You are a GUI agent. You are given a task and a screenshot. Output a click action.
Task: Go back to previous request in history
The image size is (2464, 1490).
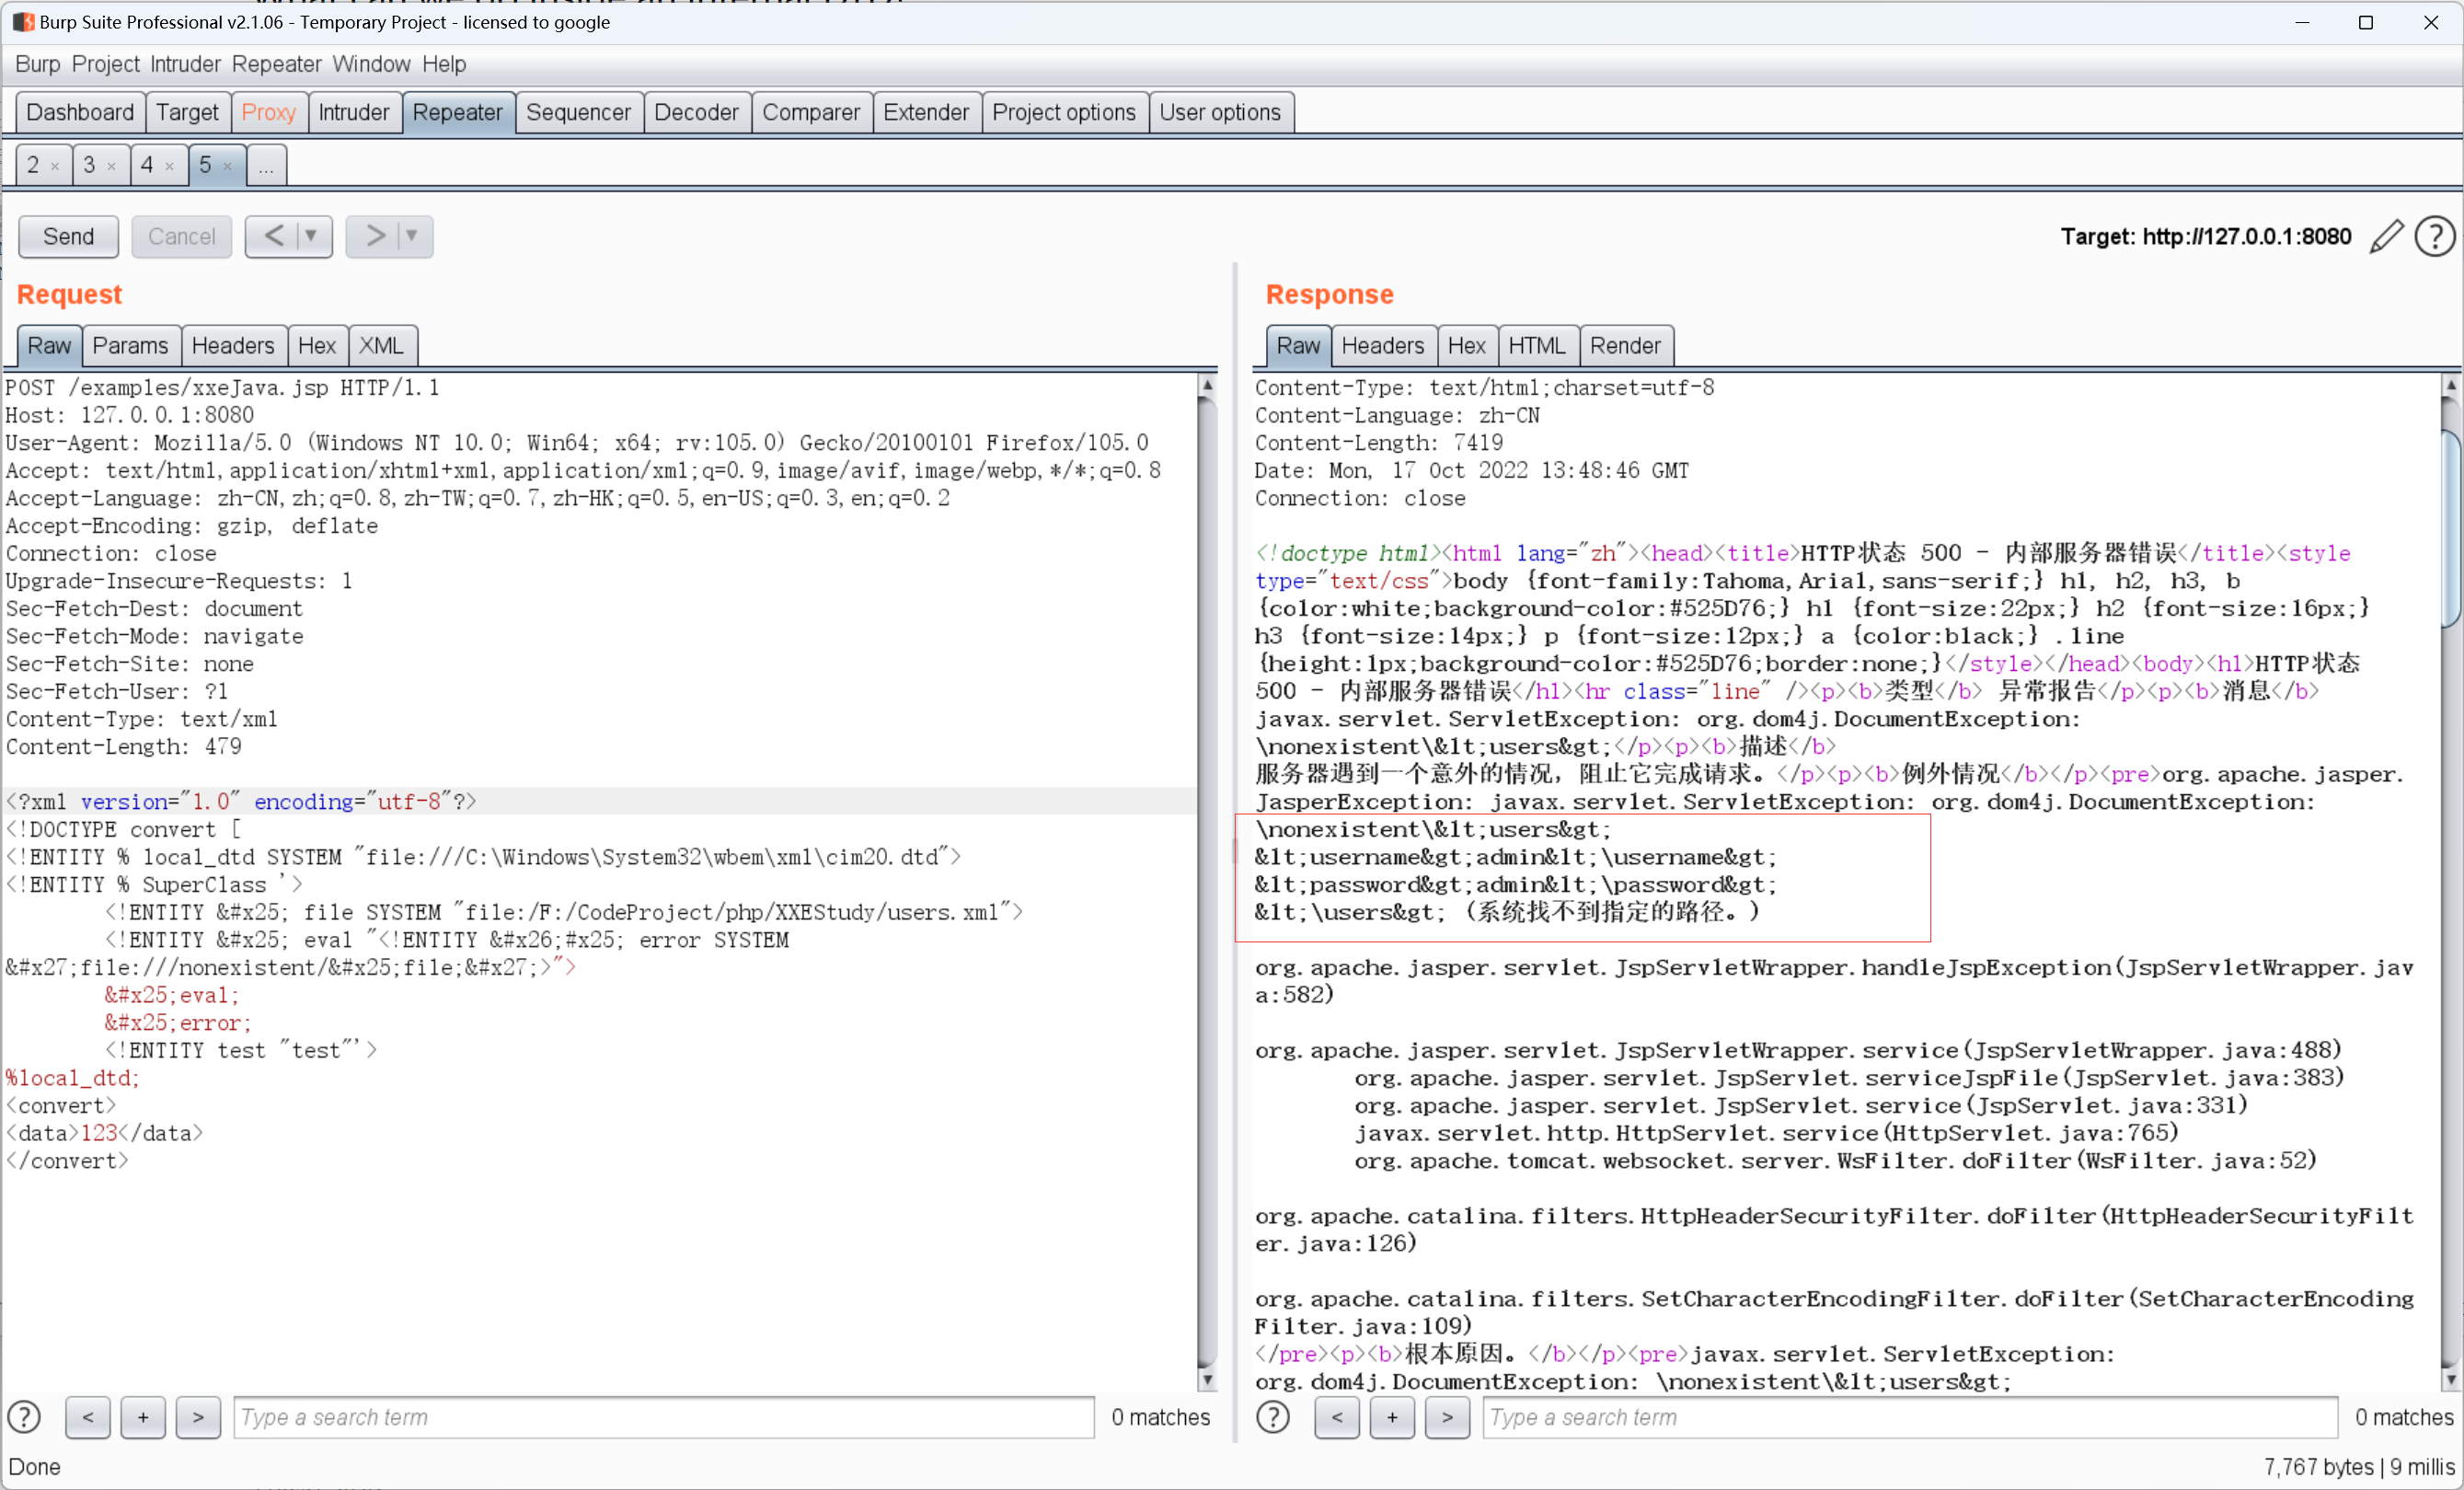274,237
